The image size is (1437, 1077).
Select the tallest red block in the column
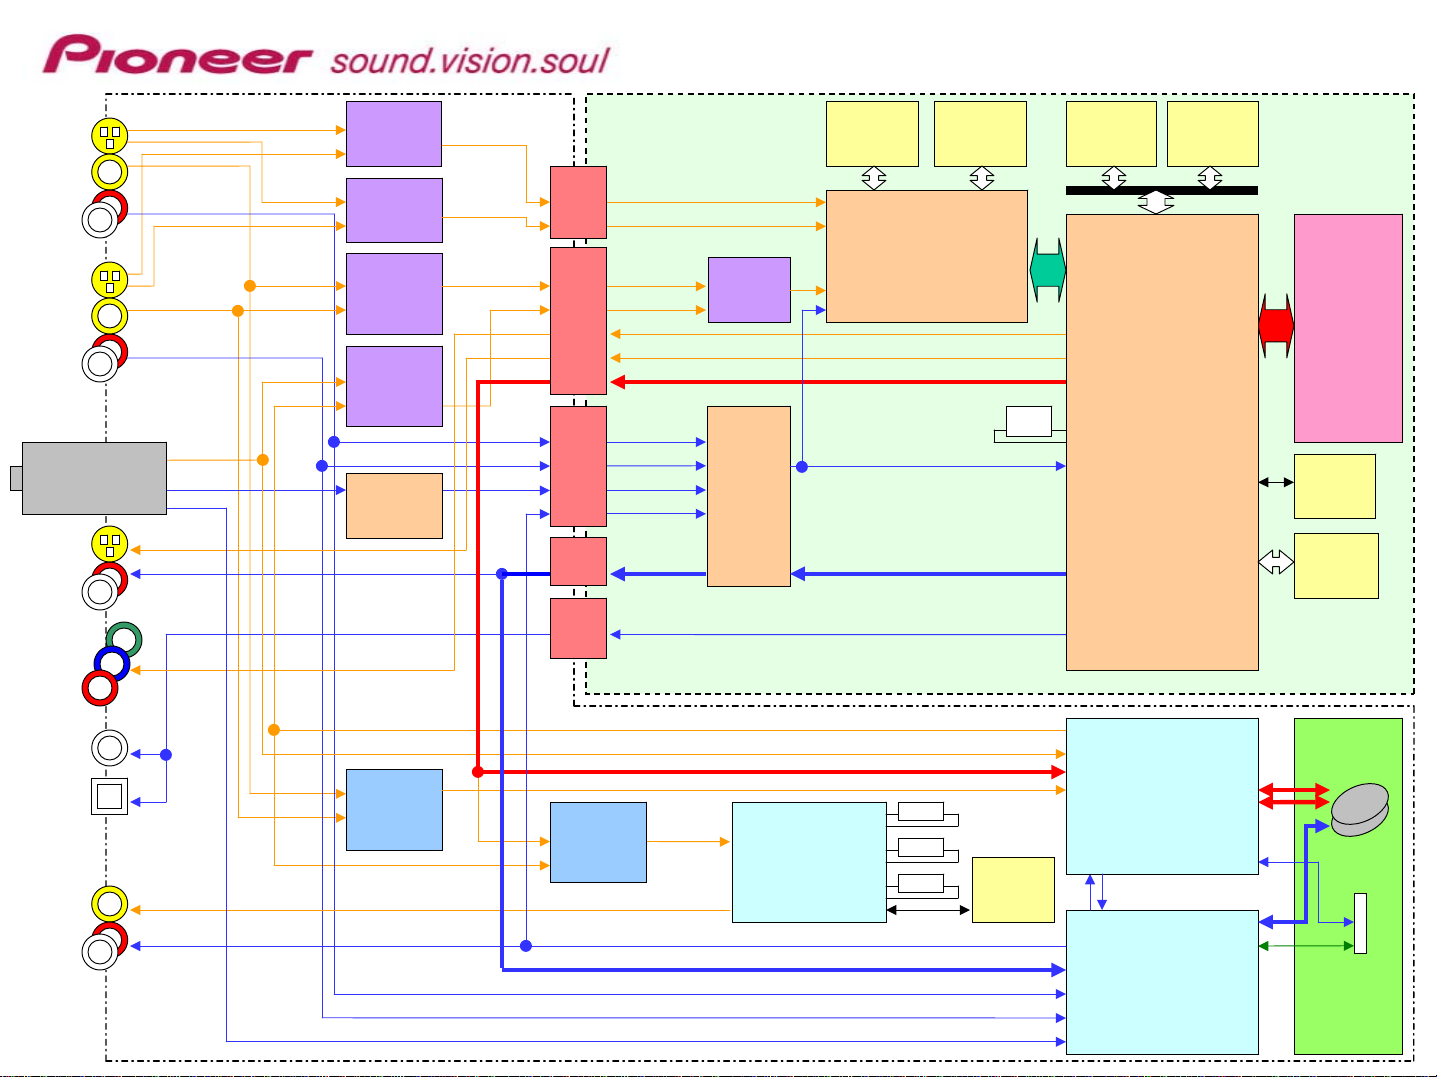(x=578, y=321)
